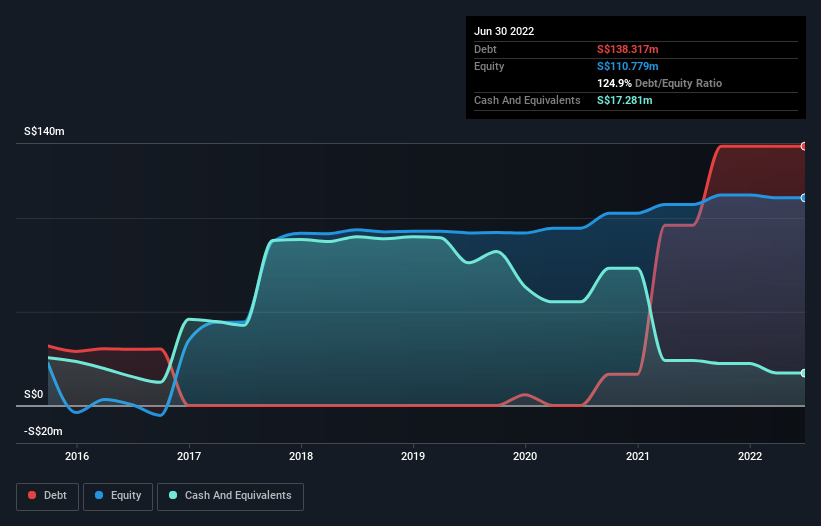Click the 2018 x-axis label

(301, 456)
